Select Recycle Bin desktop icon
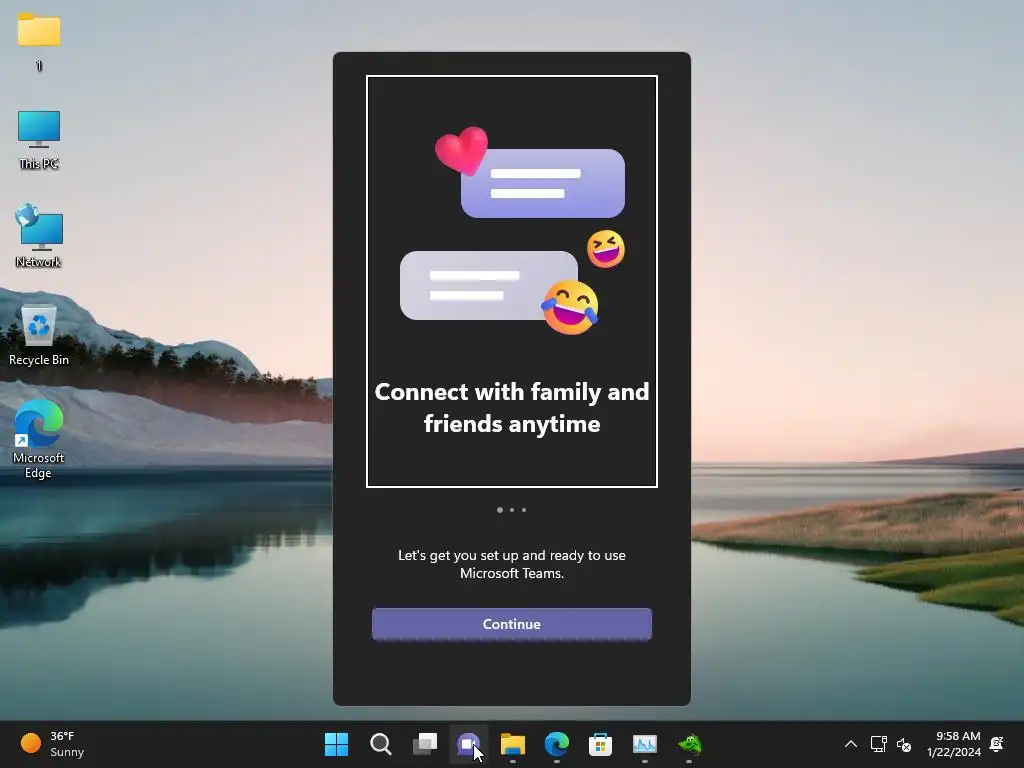1024x768 pixels. [x=39, y=335]
